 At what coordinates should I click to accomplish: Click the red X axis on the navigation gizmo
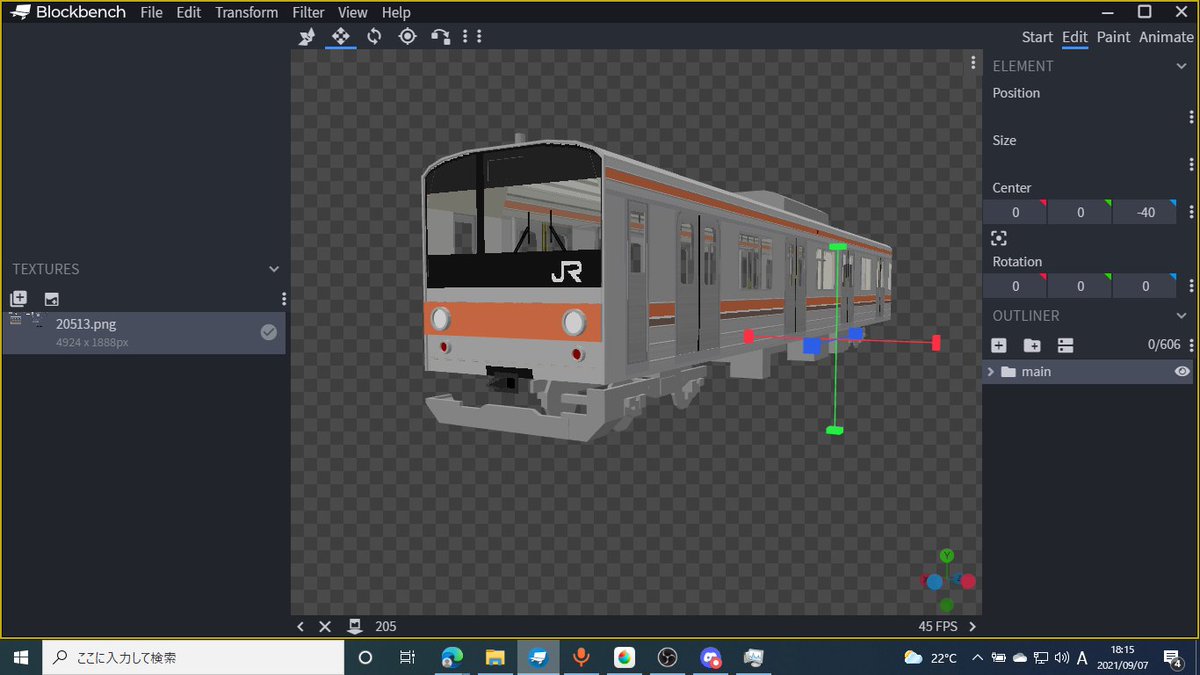pyautogui.click(x=967, y=581)
